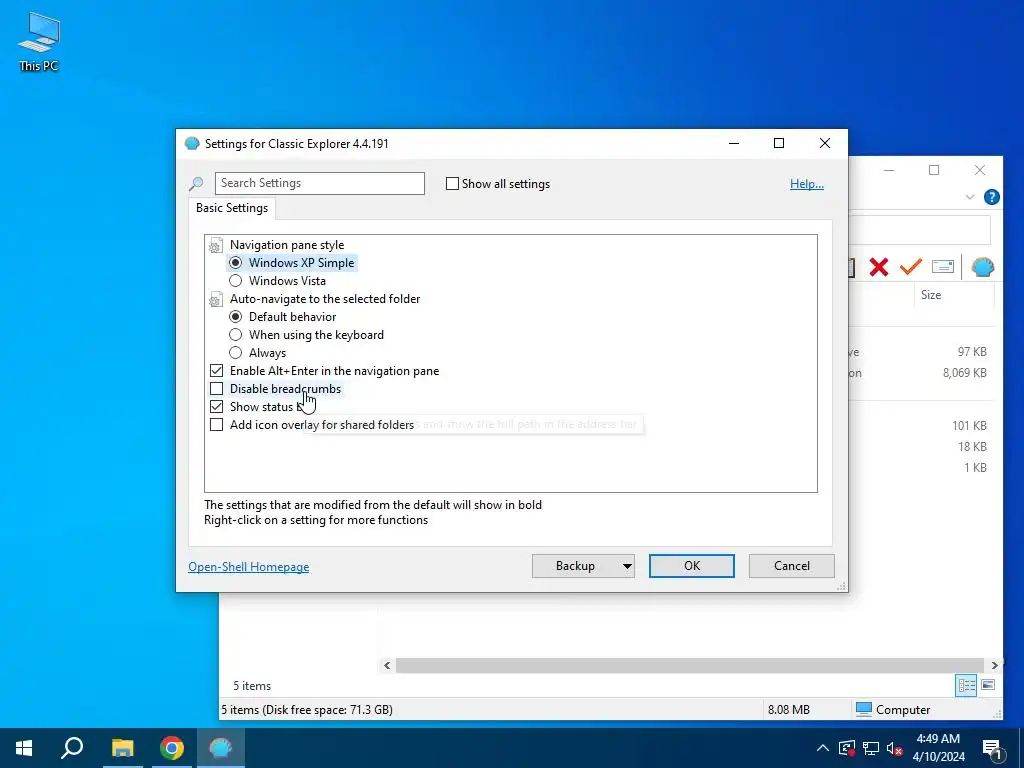
Task: Click the Explorer search box behind the dialog
Action: 919,231
